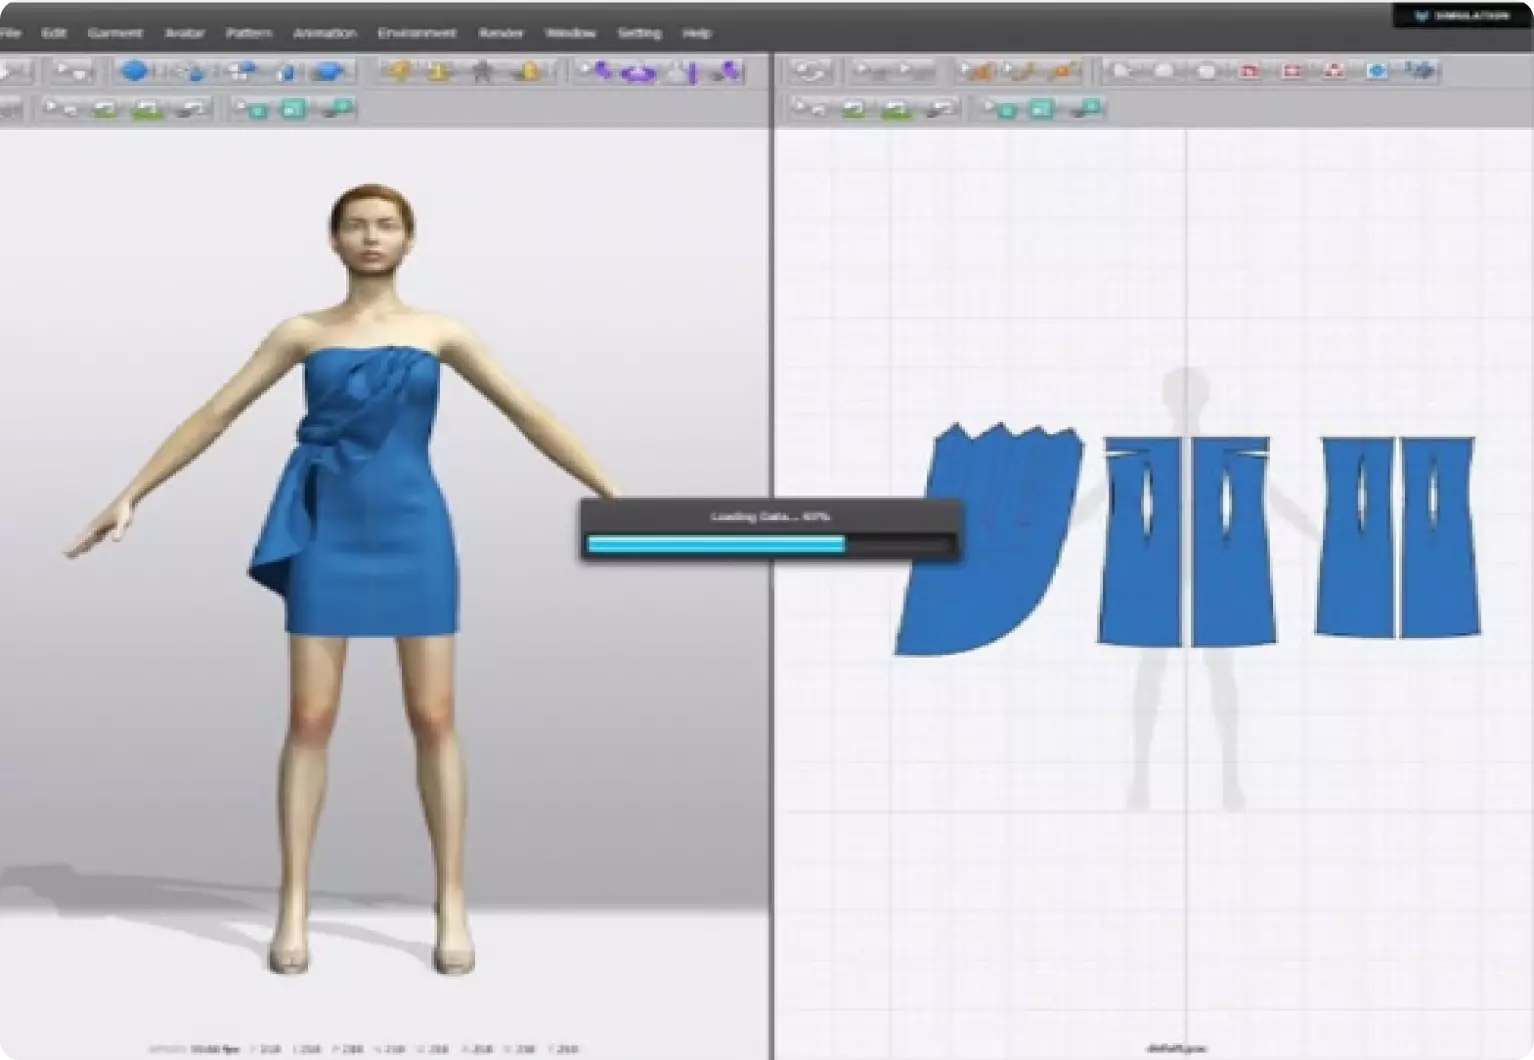Click the gray avatar figure icon in 3D toolbar

click(x=483, y=71)
